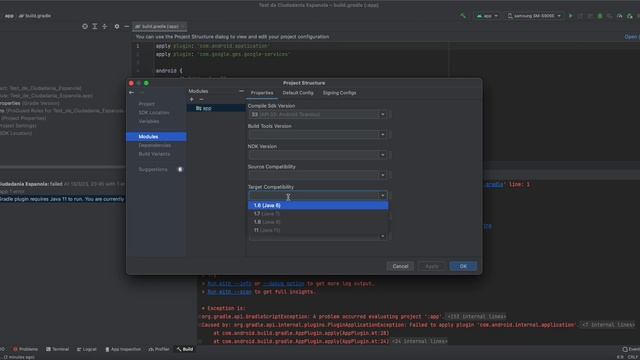The image size is (640, 360).
Task: Select Modules in dialog sidebar
Action: point(156,137)
